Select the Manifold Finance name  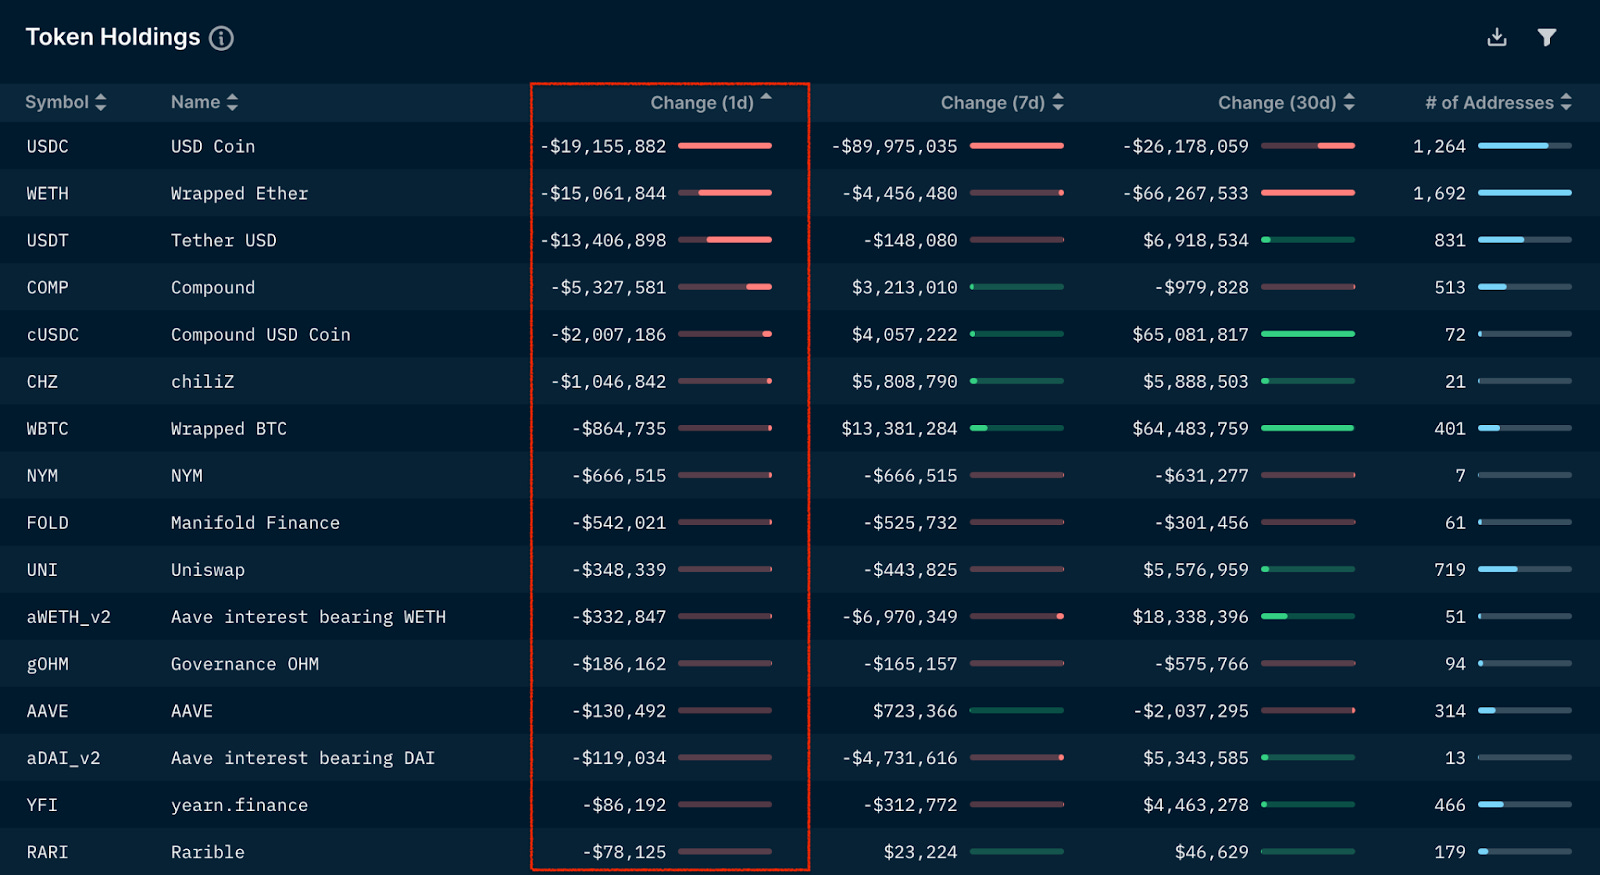click(x=255, y=522)
